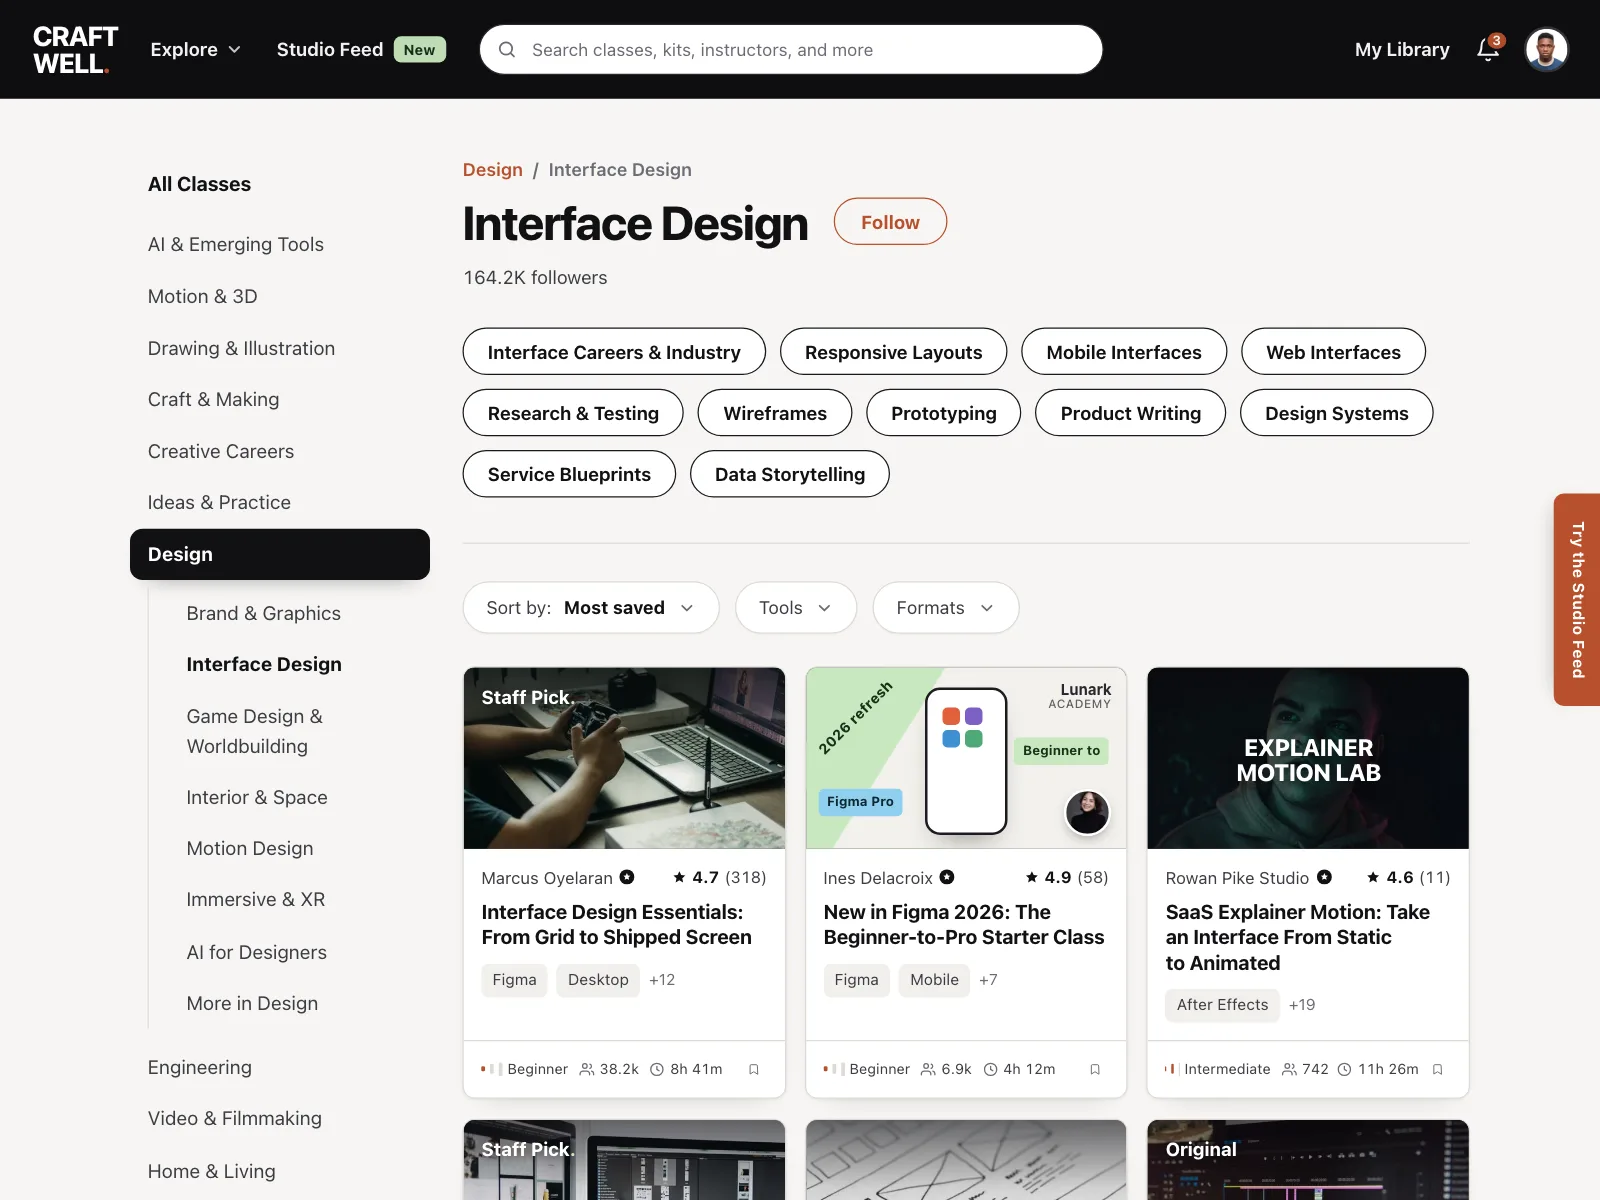Bookmark the SaaS Explainer Motion class

click(x=1437, y=1069)
